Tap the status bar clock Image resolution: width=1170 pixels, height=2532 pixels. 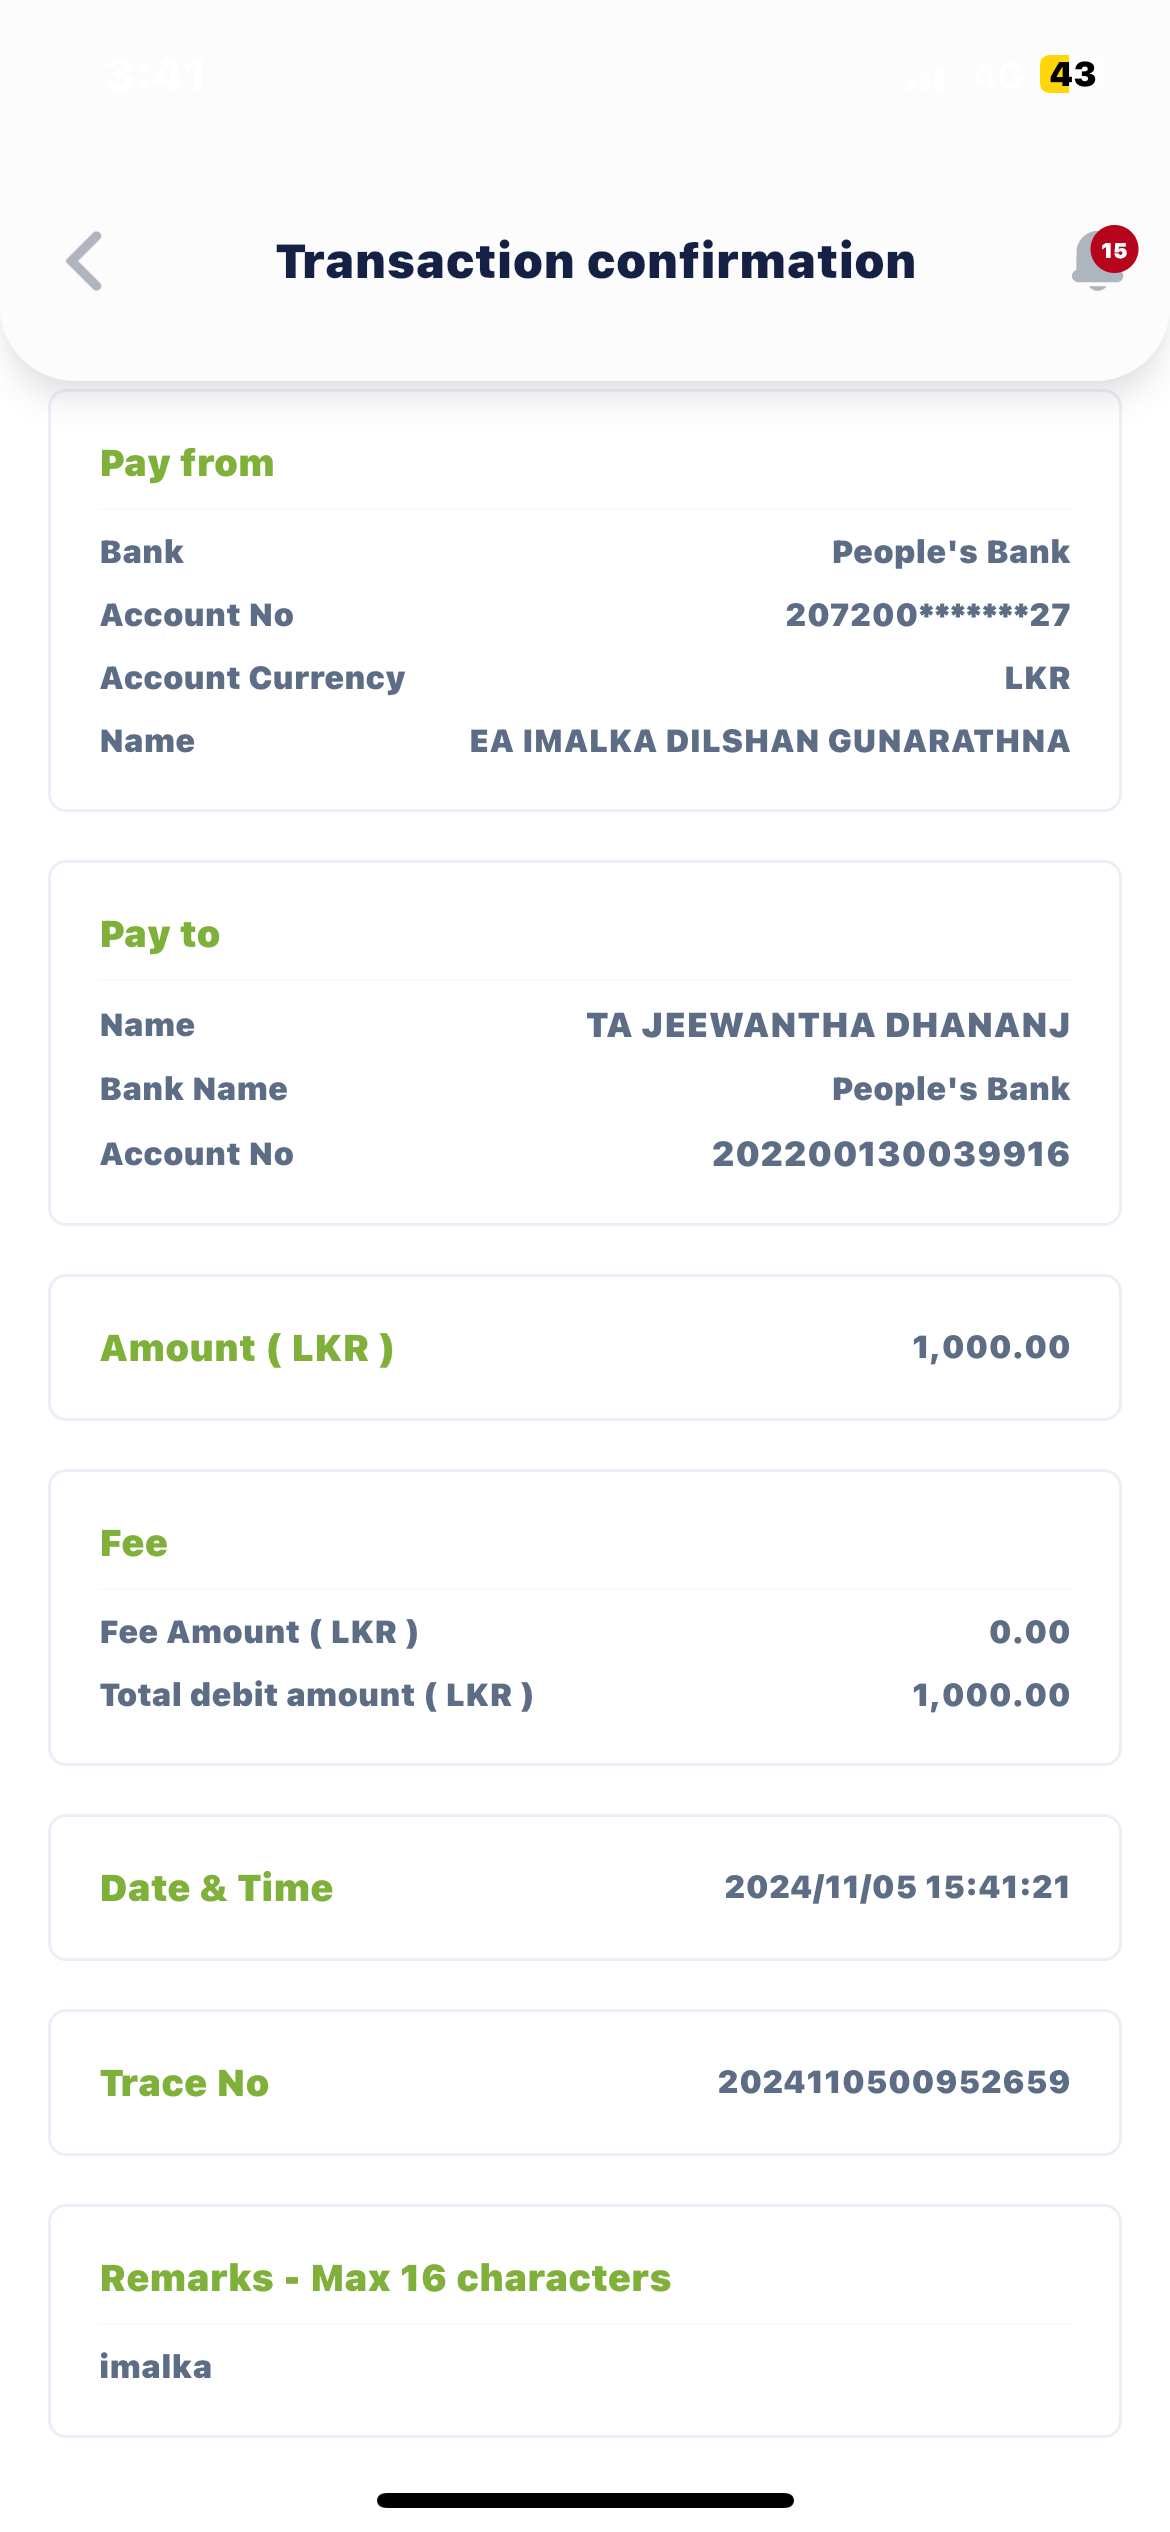[x=157, y=75]
